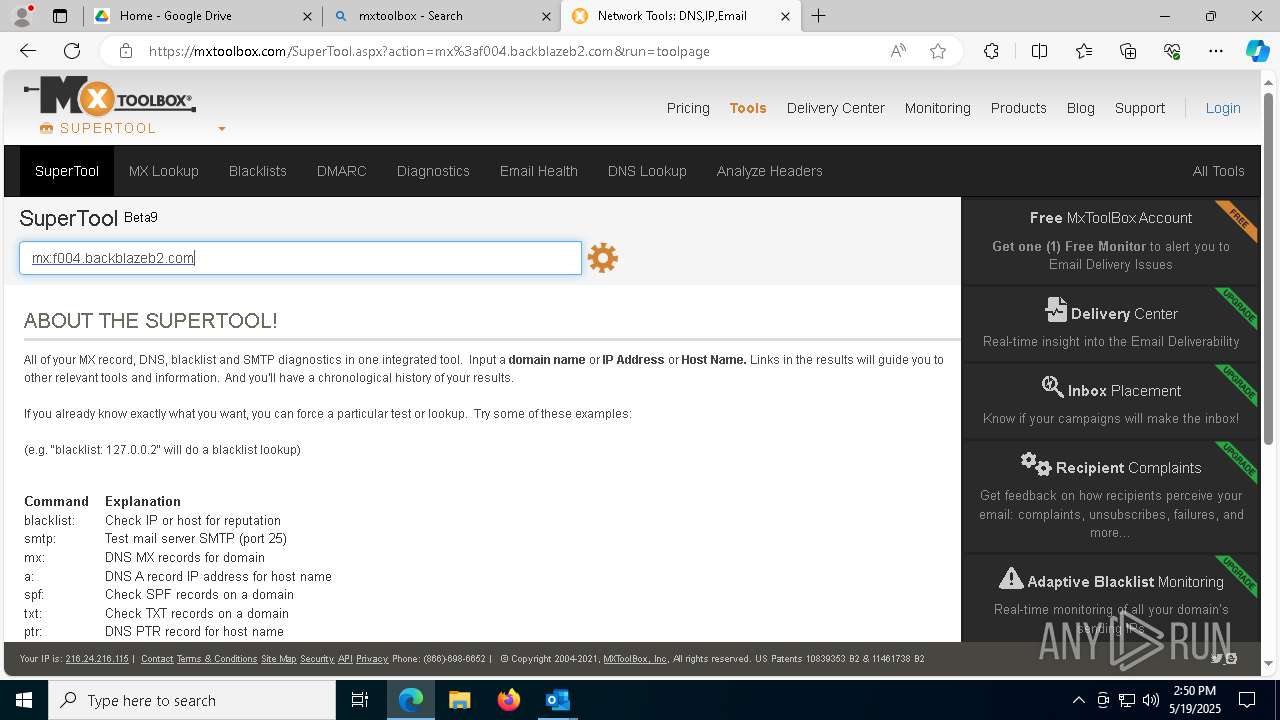Open Task View on taskbar
Viewport: 1280px width, 720px height.
360,700
